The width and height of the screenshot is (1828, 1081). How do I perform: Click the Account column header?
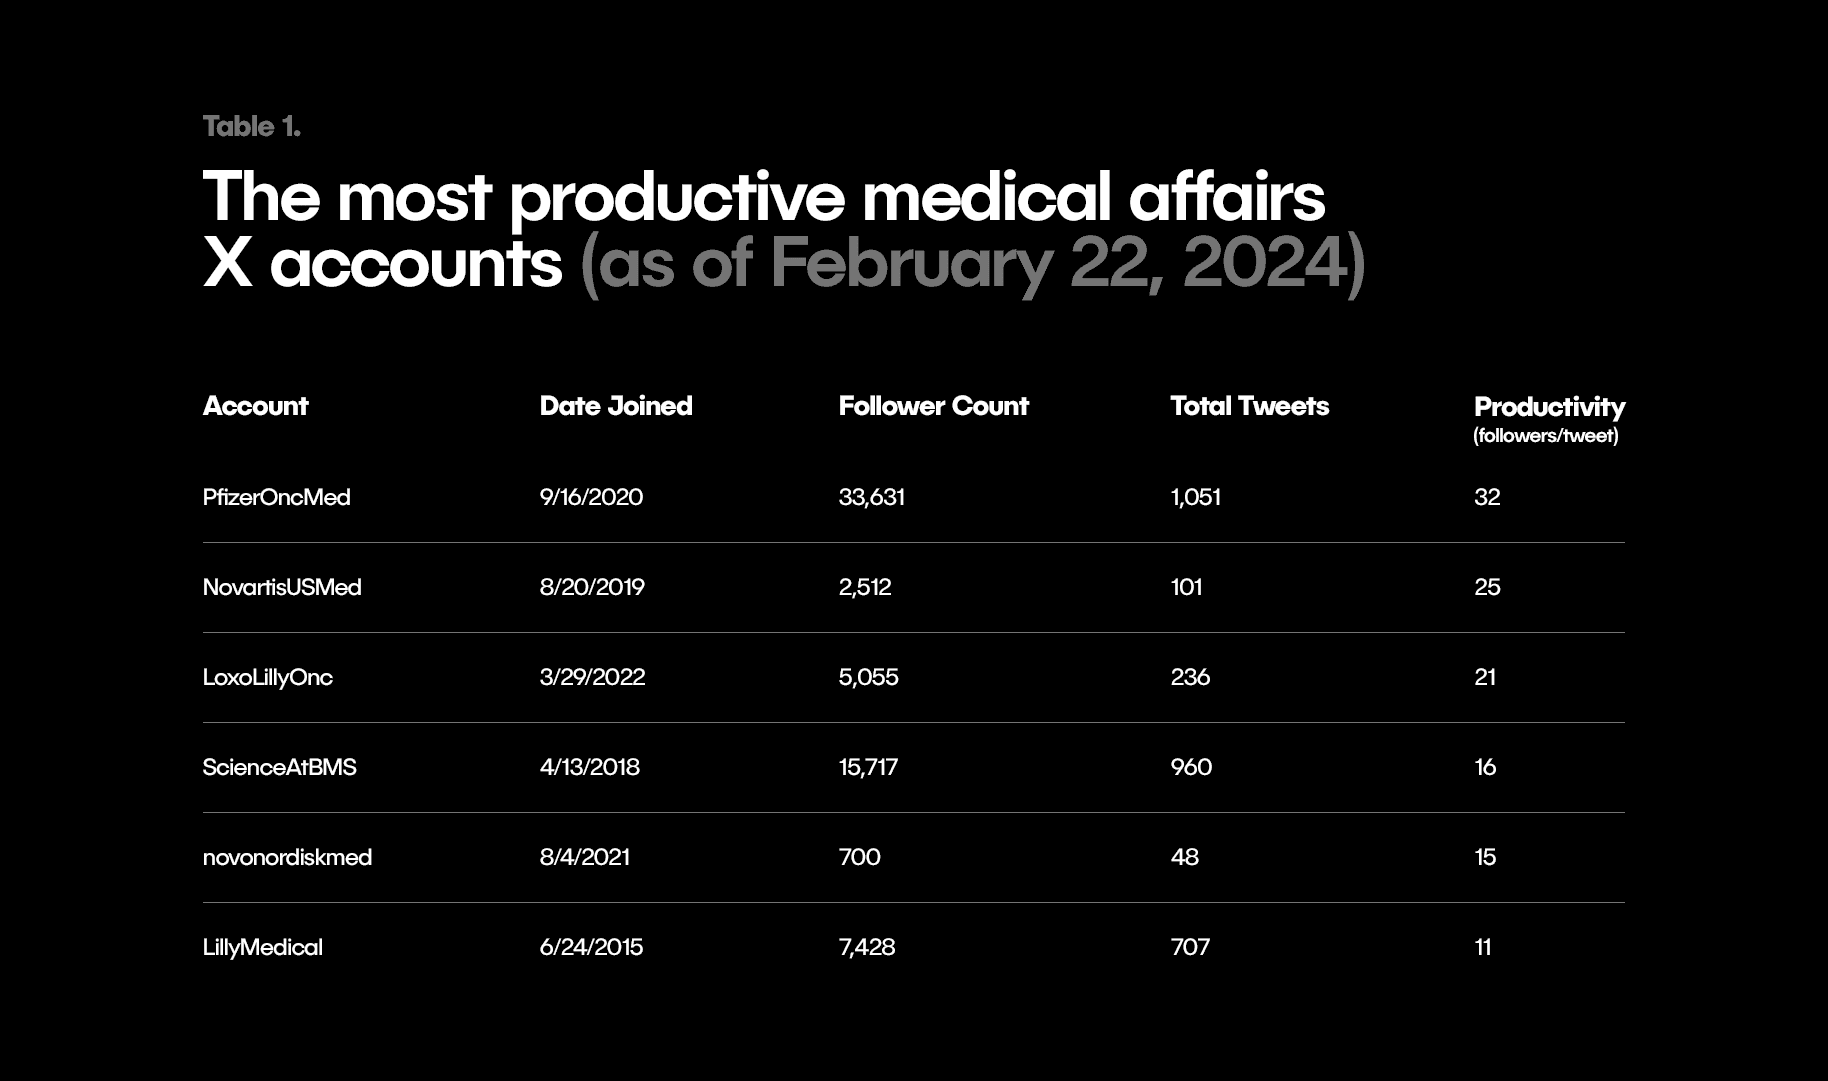[255, 406]
